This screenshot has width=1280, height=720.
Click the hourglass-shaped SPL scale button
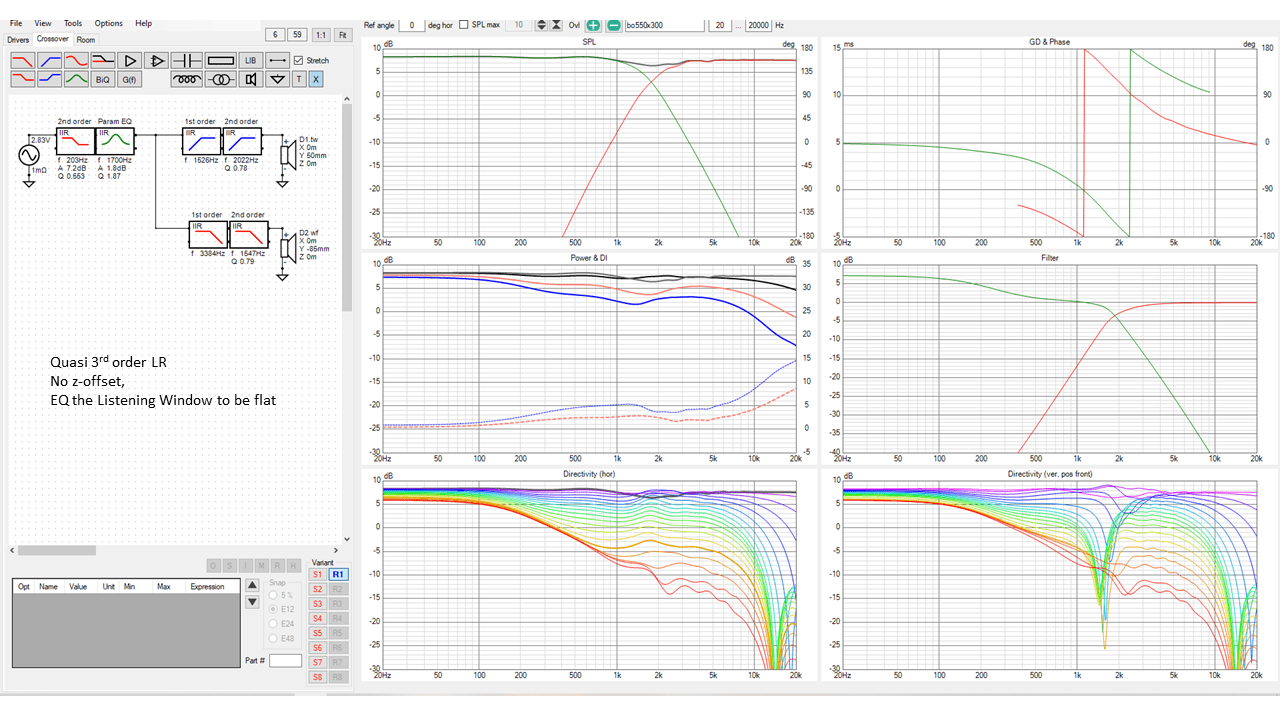point(556,25)
